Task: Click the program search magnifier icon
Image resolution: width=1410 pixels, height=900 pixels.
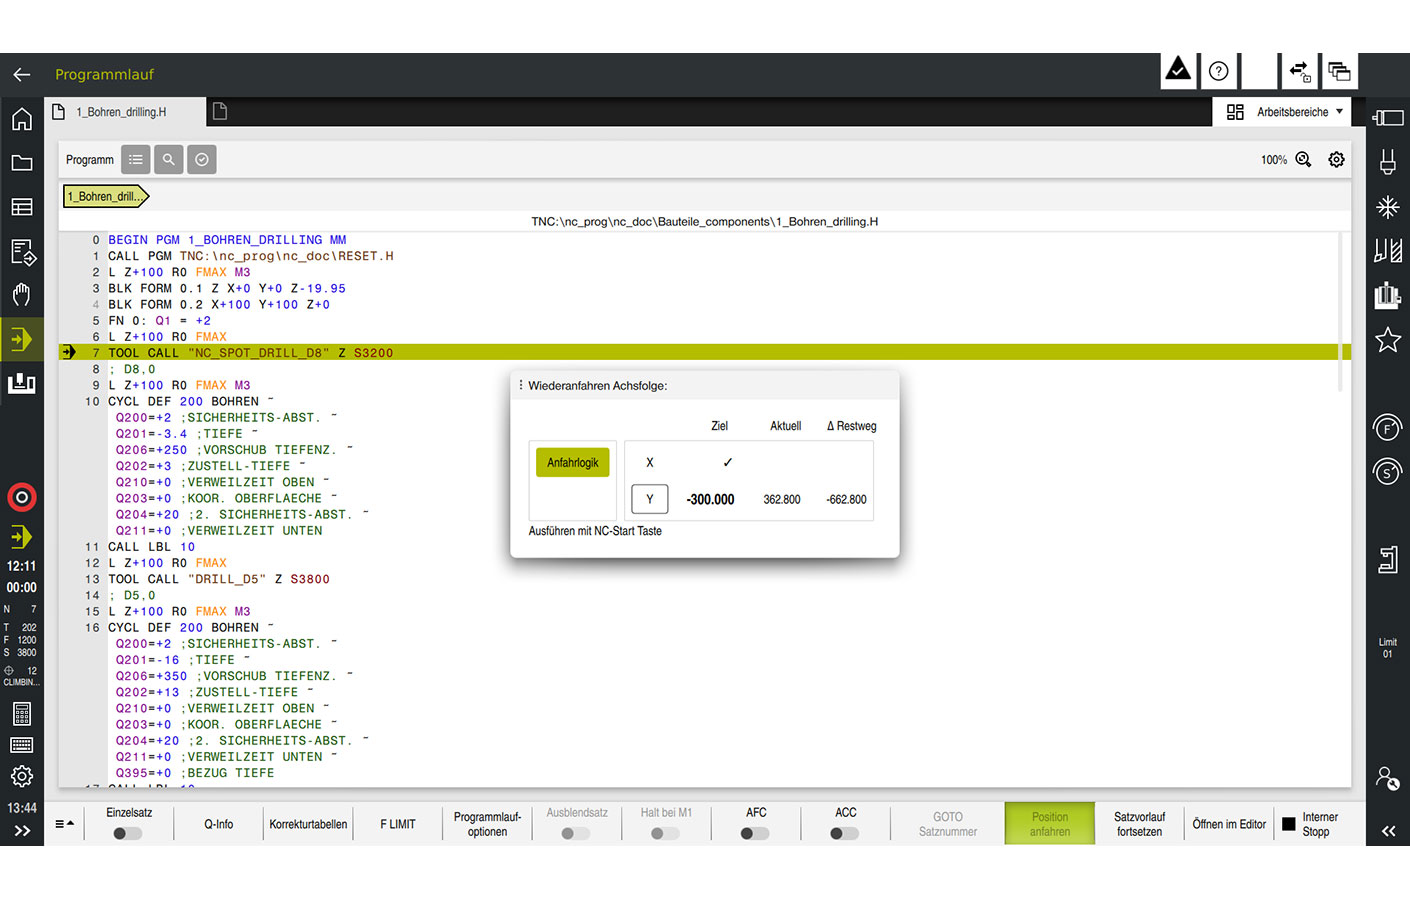Action: [x=169, y=160]
